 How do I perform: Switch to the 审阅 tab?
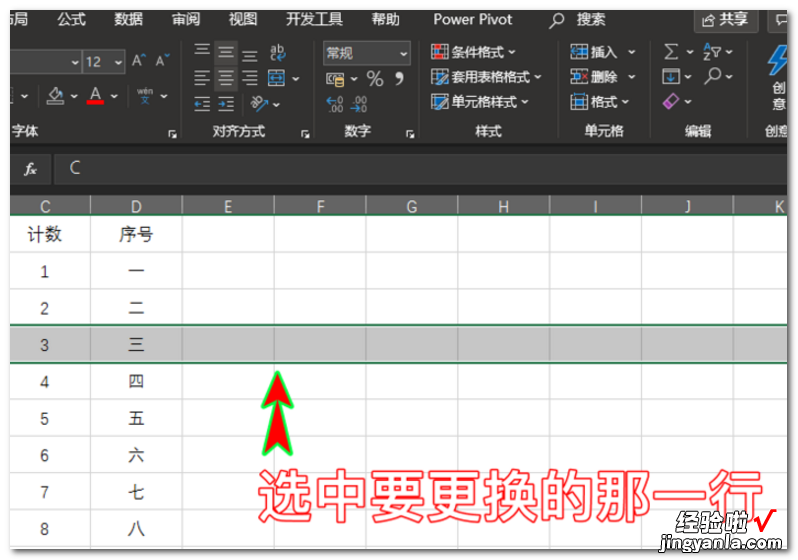(186, 19)
